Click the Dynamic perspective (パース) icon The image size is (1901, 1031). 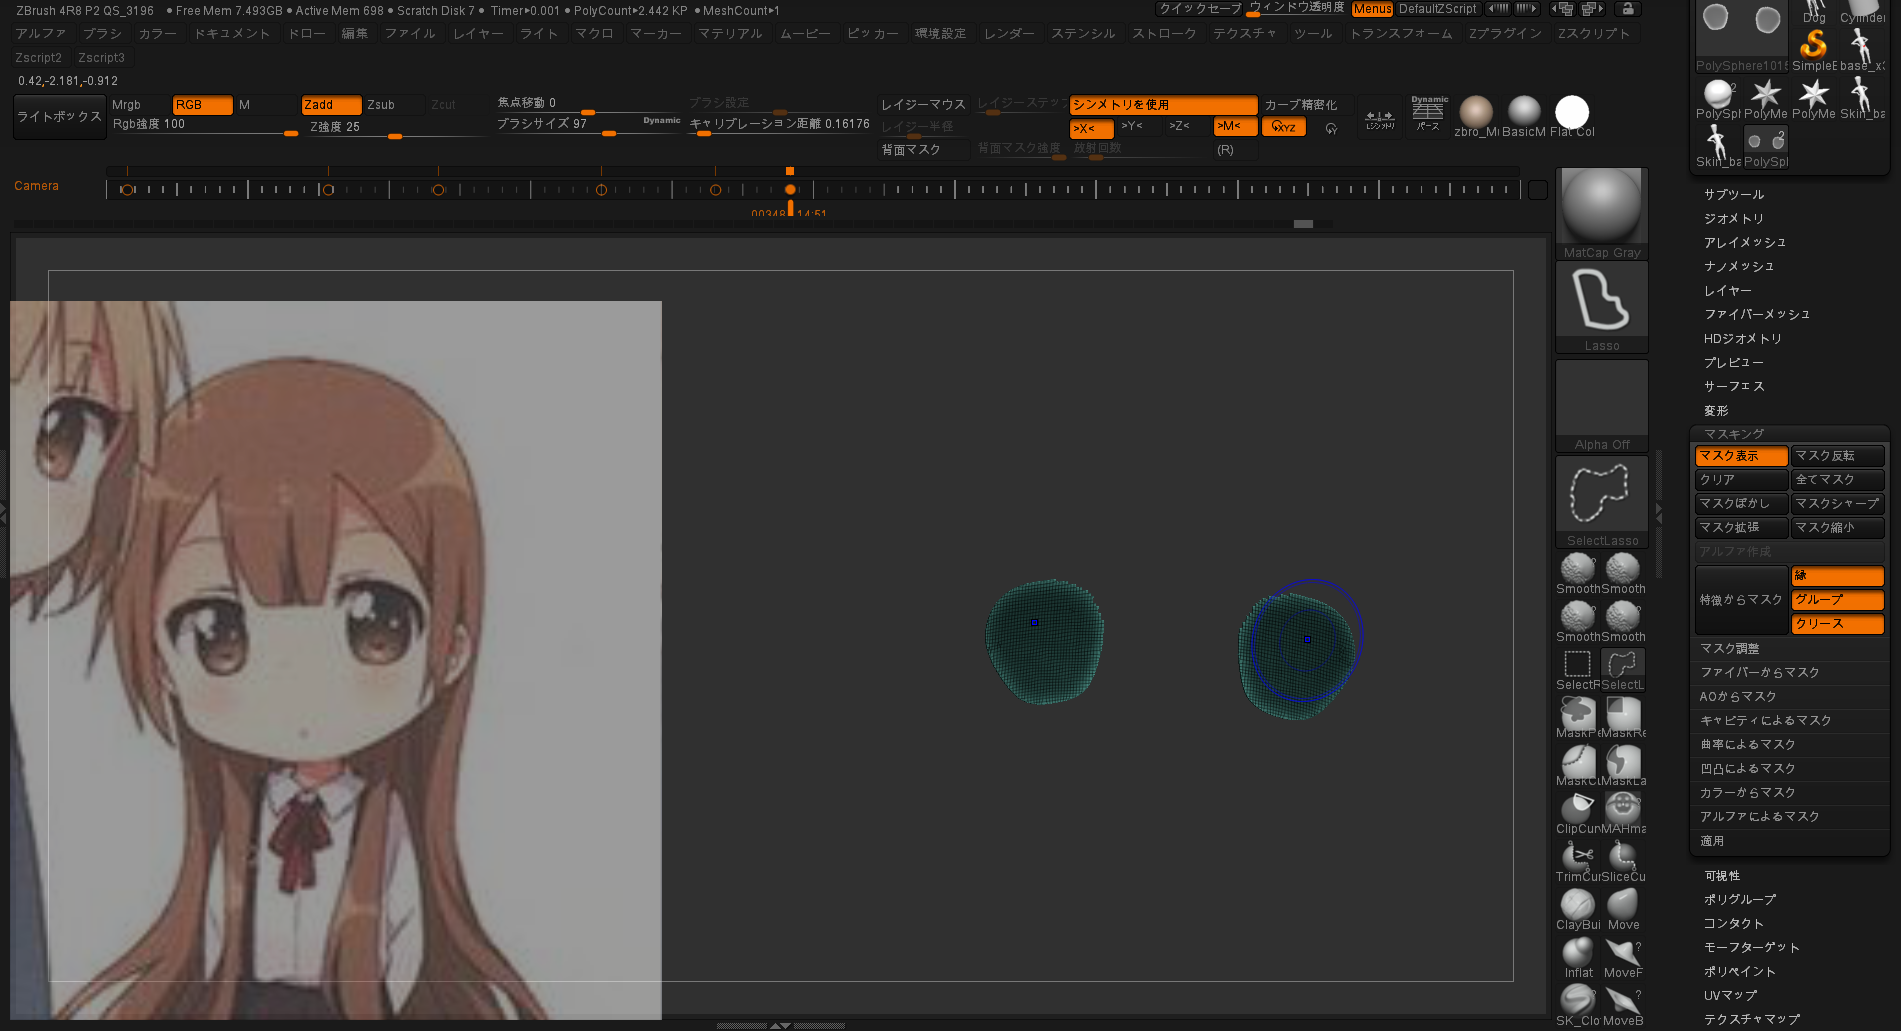pos(1428,114)
